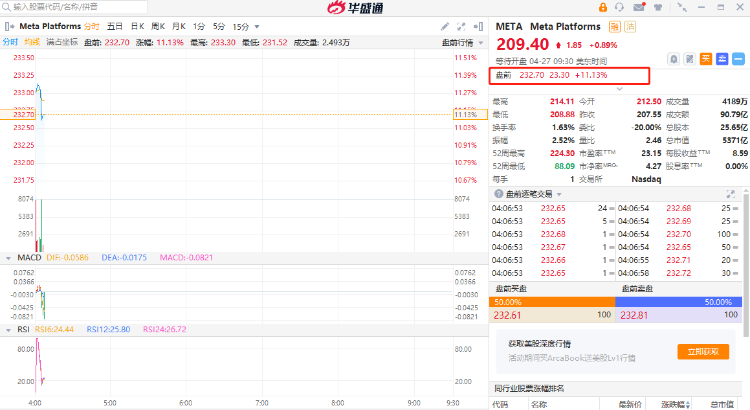This screenshot has height=410, width=750.
Task: Select the 分时 chart tab
Action: (91, 26)
